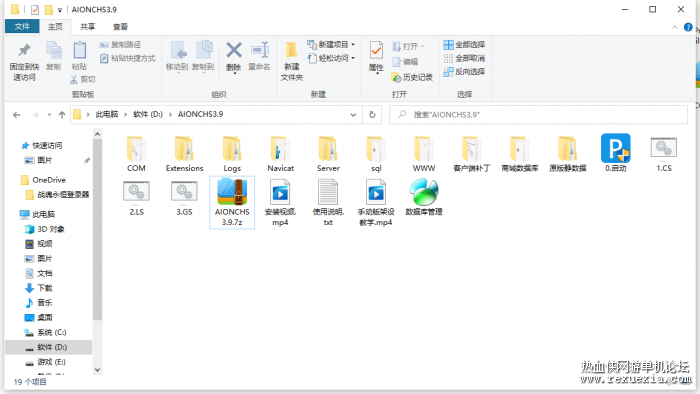Select the 原版静数据 folder
This screenshot has height=394, width=700.
click(568, 154)
